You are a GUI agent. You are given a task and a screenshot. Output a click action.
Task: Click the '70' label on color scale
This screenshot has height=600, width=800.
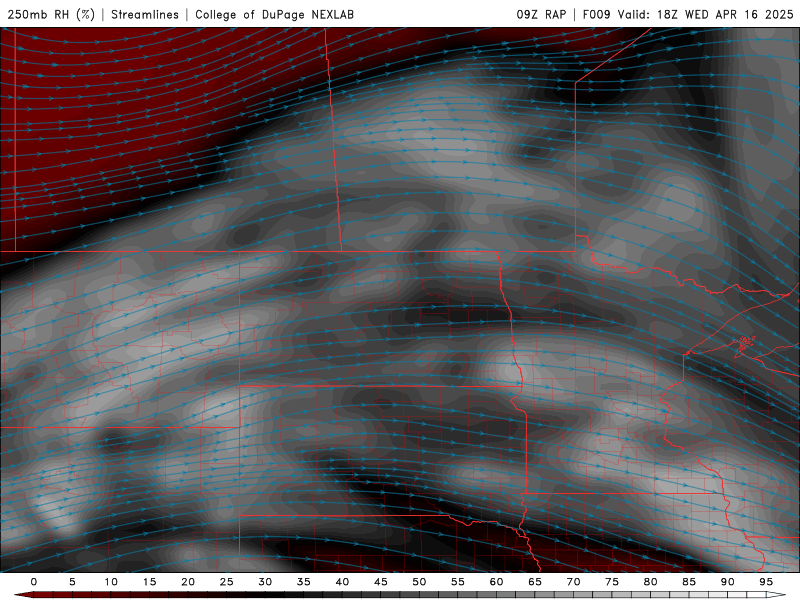point(573,582)
